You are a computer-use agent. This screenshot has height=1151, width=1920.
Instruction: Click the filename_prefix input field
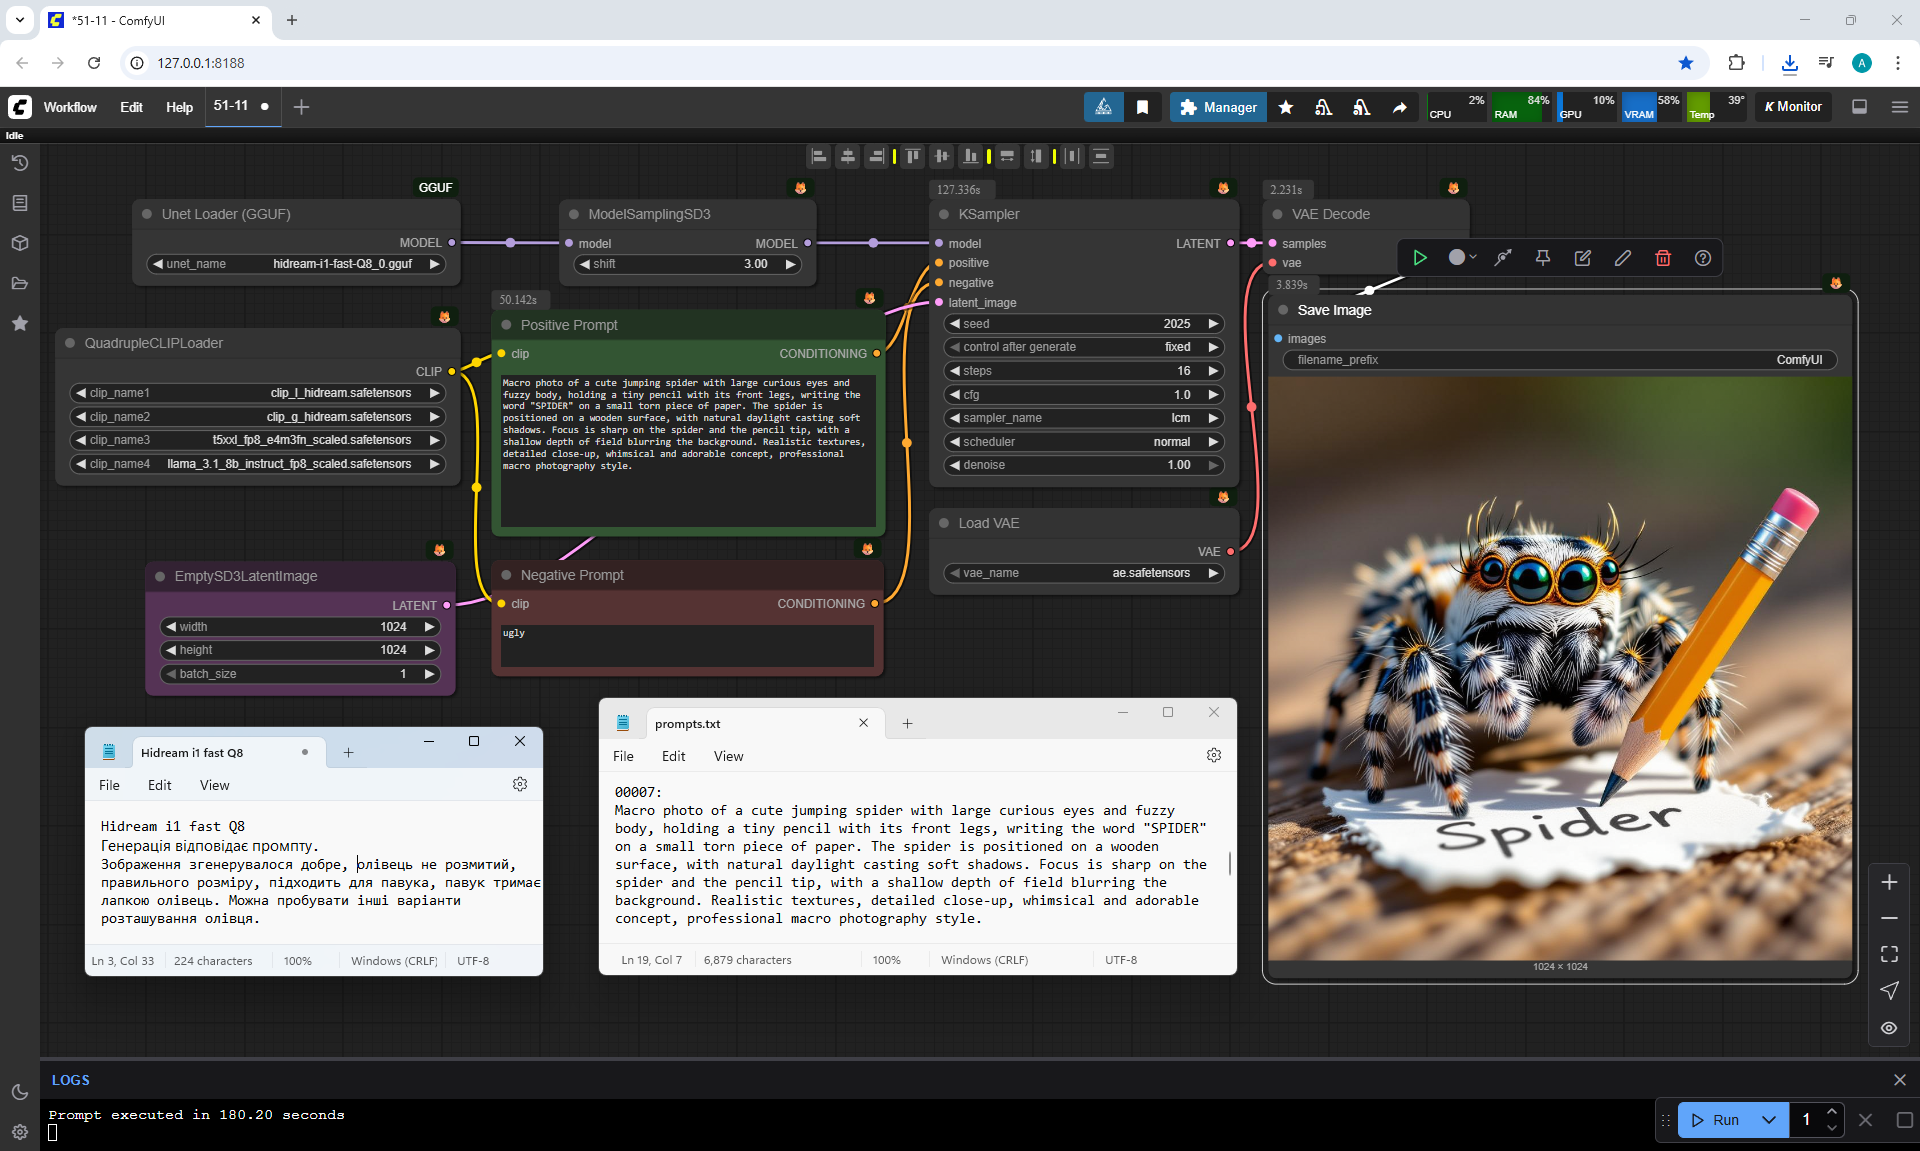tap(1559, 360)
